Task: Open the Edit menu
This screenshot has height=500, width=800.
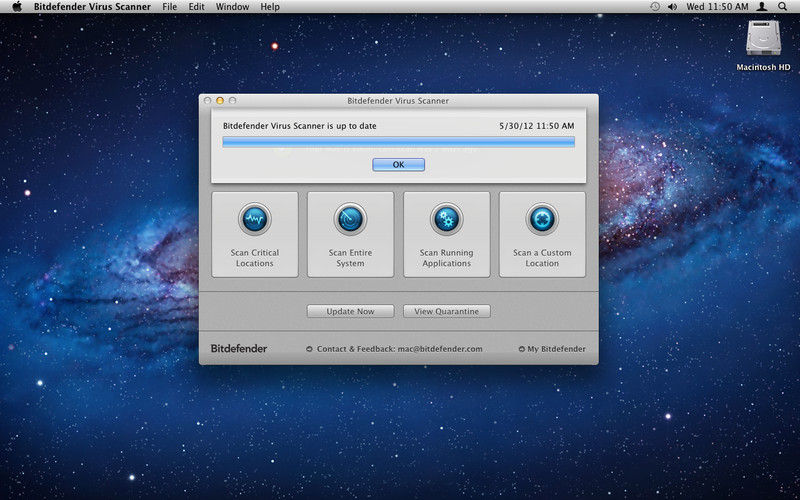Action: pyautogui.click(x=196, y=7)
